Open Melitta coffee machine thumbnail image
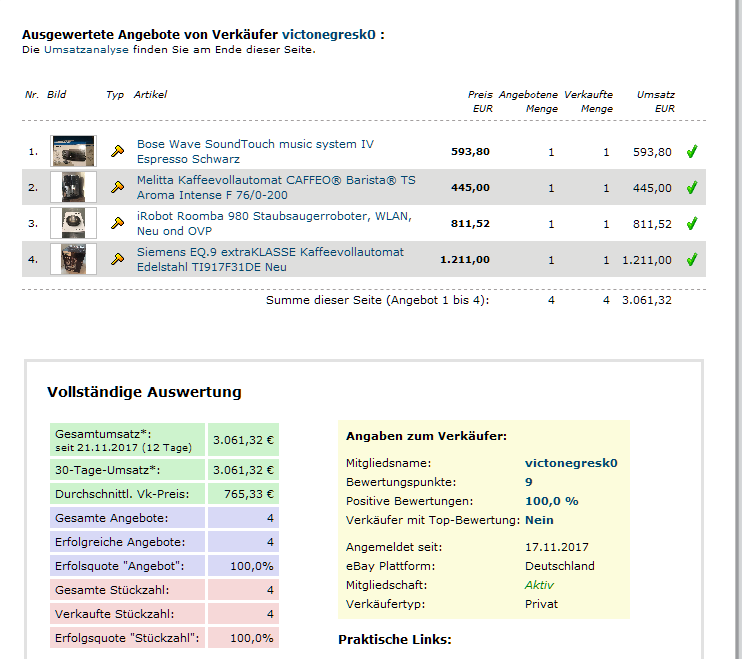 [73, 187]
